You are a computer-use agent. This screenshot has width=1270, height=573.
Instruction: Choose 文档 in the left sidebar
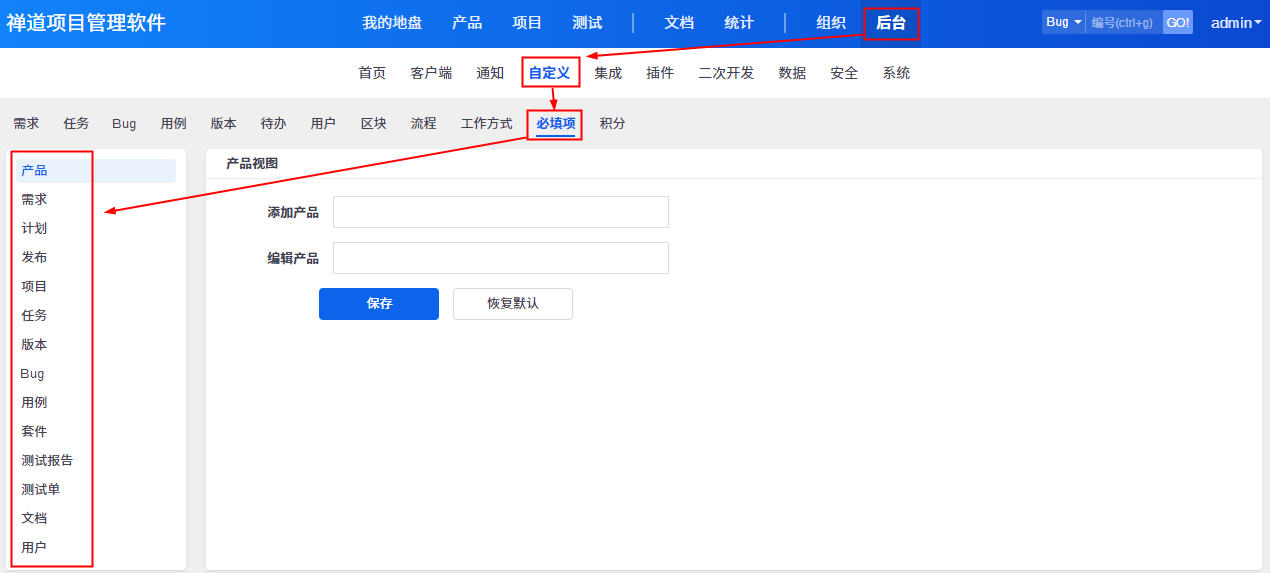pyautogui.click(x=34, y=519)
